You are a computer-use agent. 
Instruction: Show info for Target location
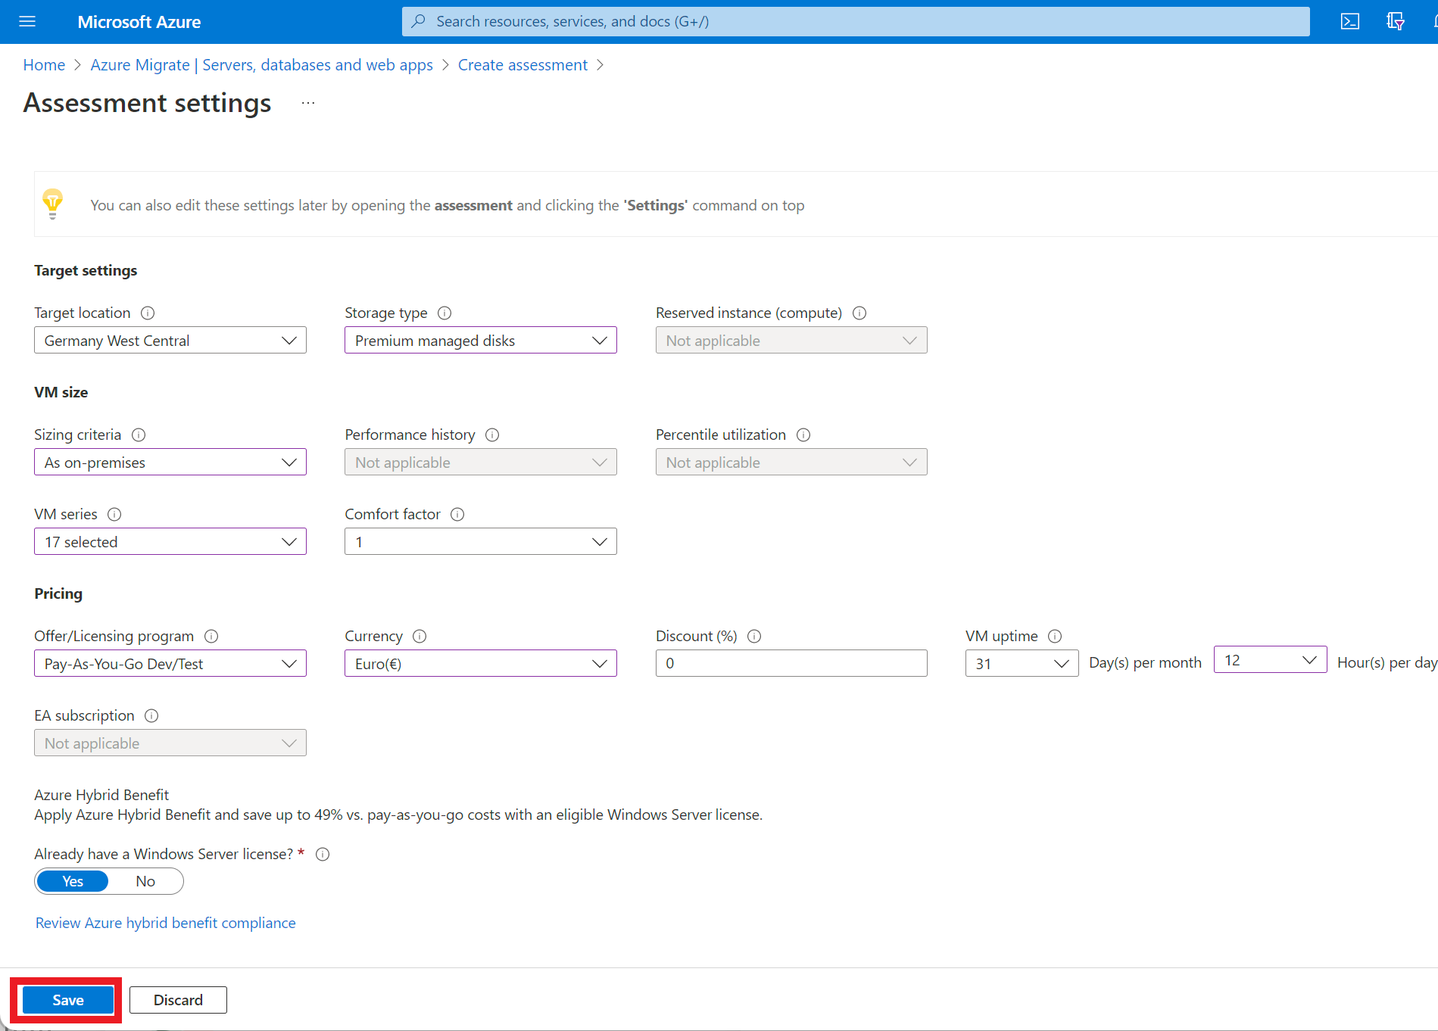(148, 313)
